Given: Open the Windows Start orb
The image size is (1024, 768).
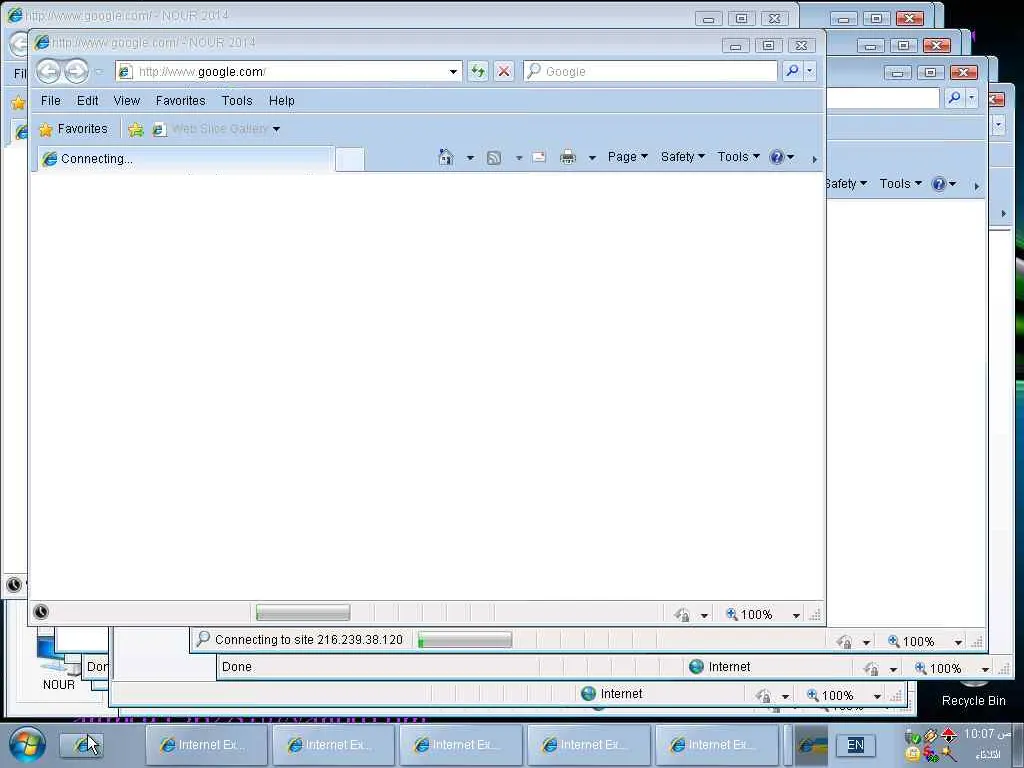Looking at the screenshot, I should [27, 744].
